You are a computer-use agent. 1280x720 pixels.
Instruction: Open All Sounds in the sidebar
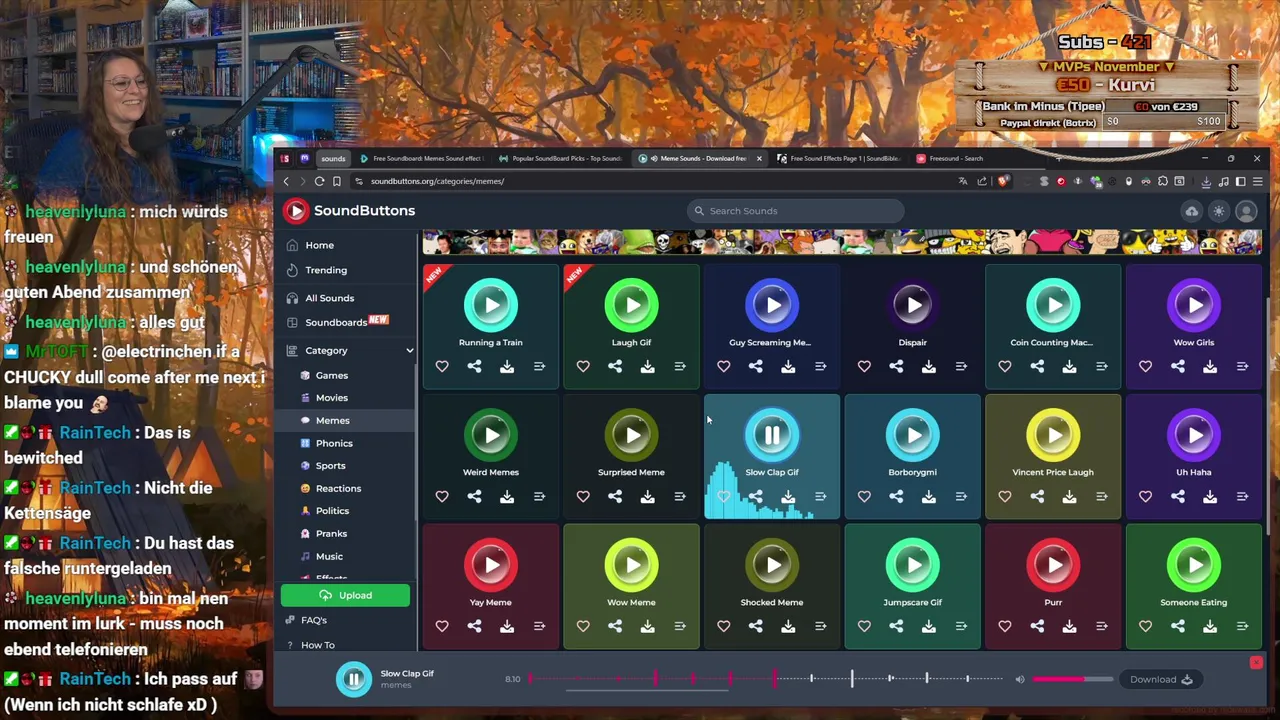tap(329, 298)
